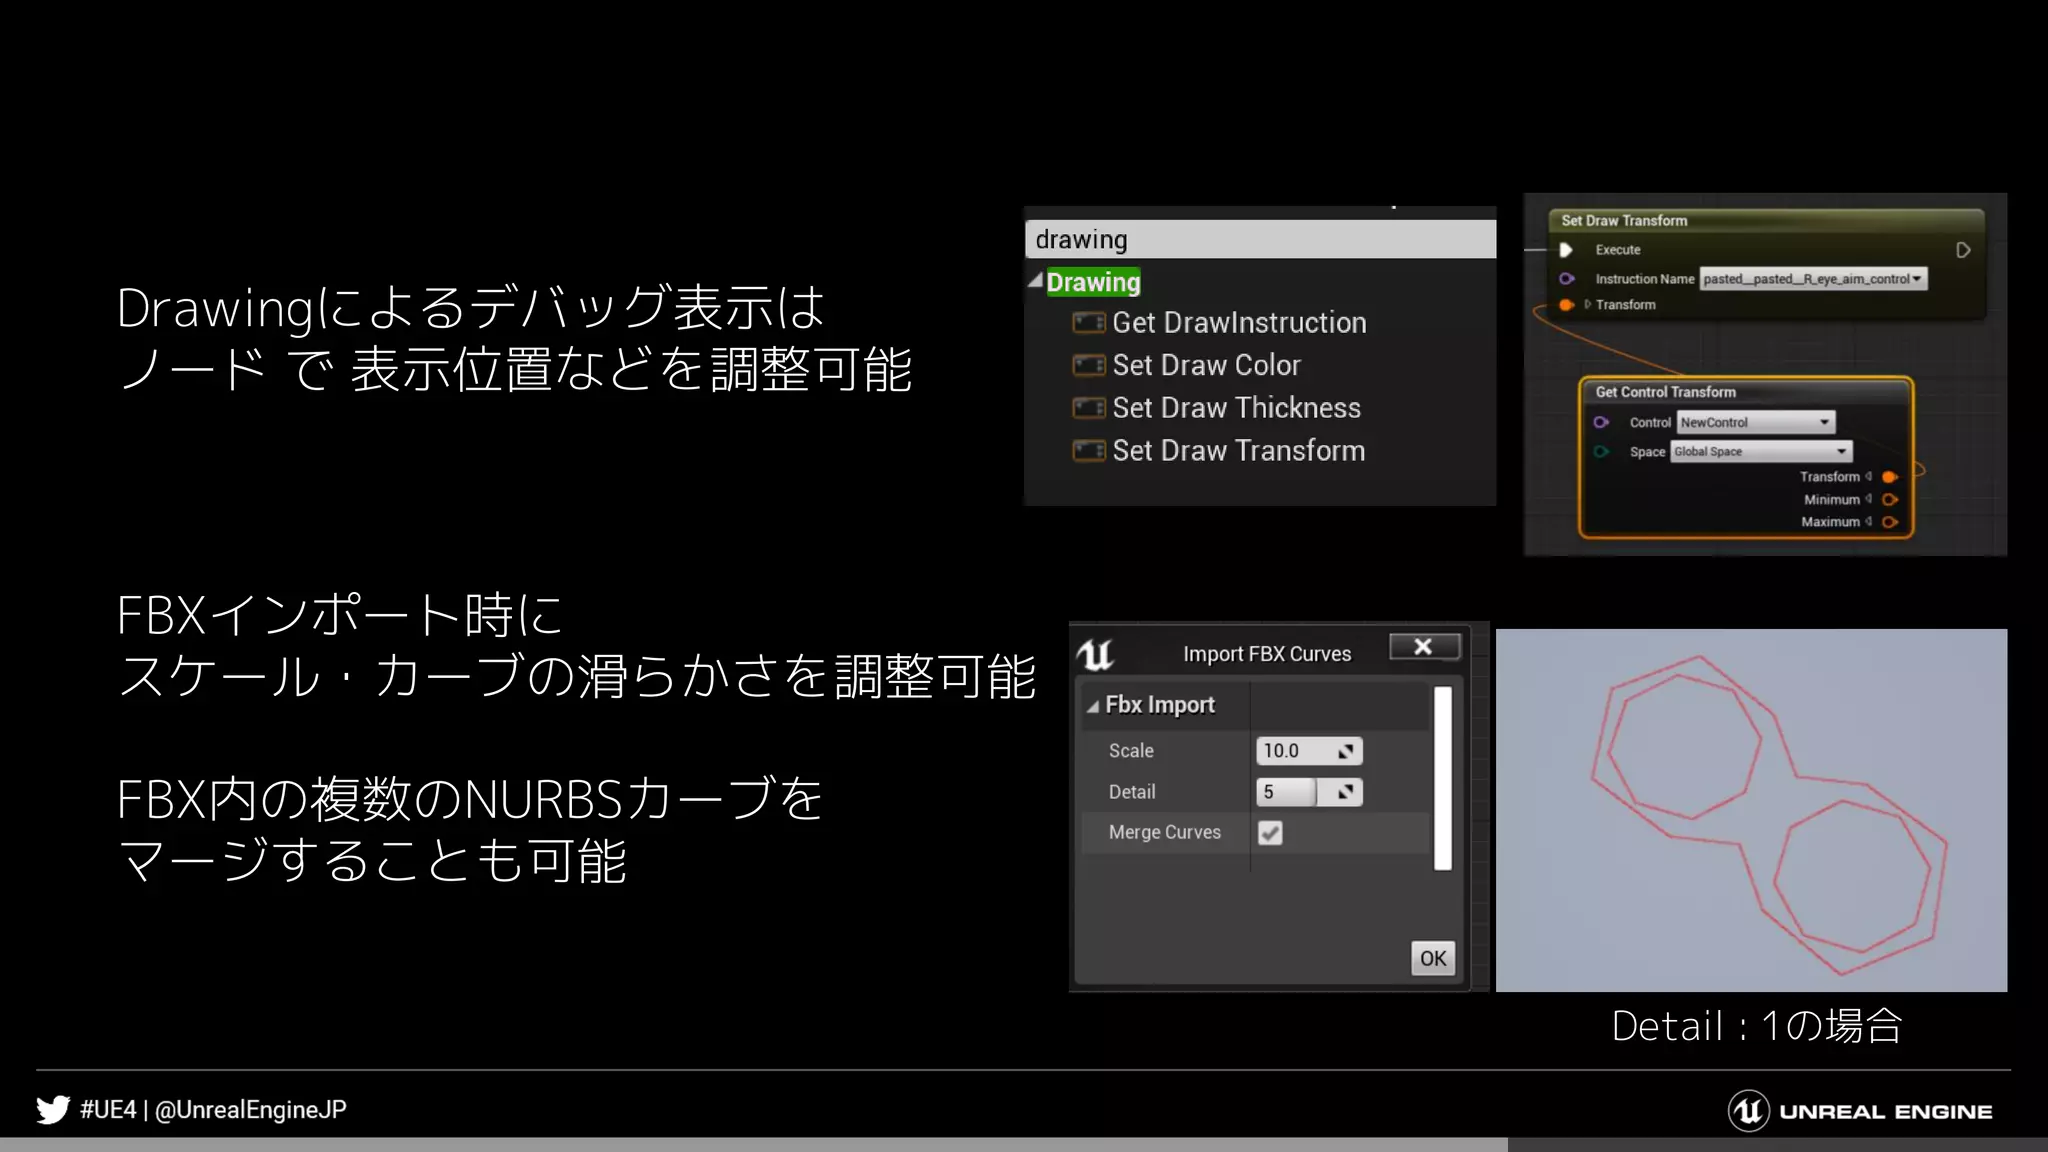Click the Get Control Transform node title
This screenshot has width=2048, height=1152.
click(1665, 392)
